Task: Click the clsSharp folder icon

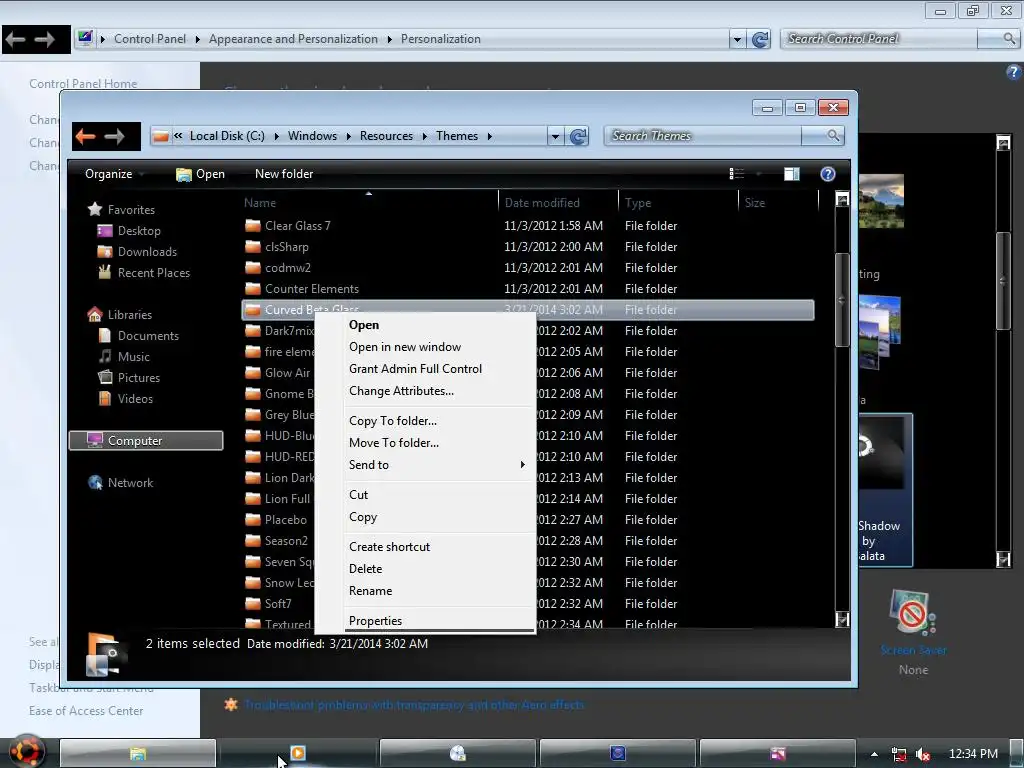Action: [253, 247]
